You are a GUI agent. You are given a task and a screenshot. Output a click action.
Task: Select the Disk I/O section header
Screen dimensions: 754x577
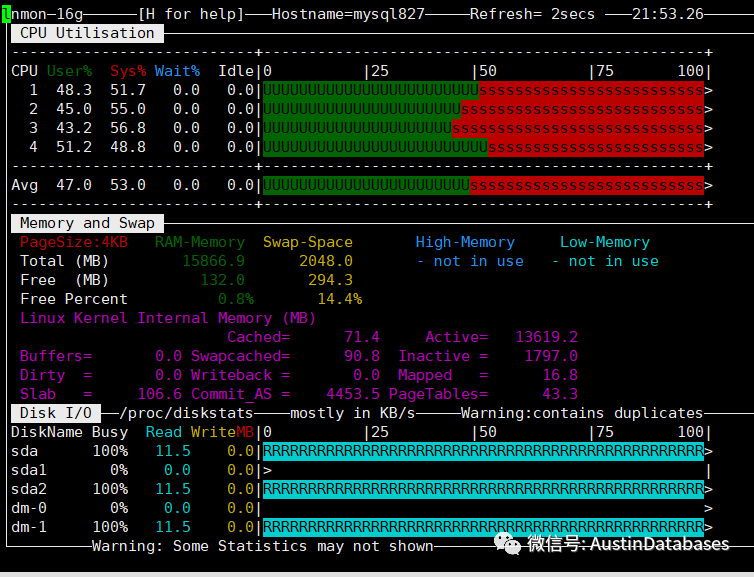click(56, 413)
